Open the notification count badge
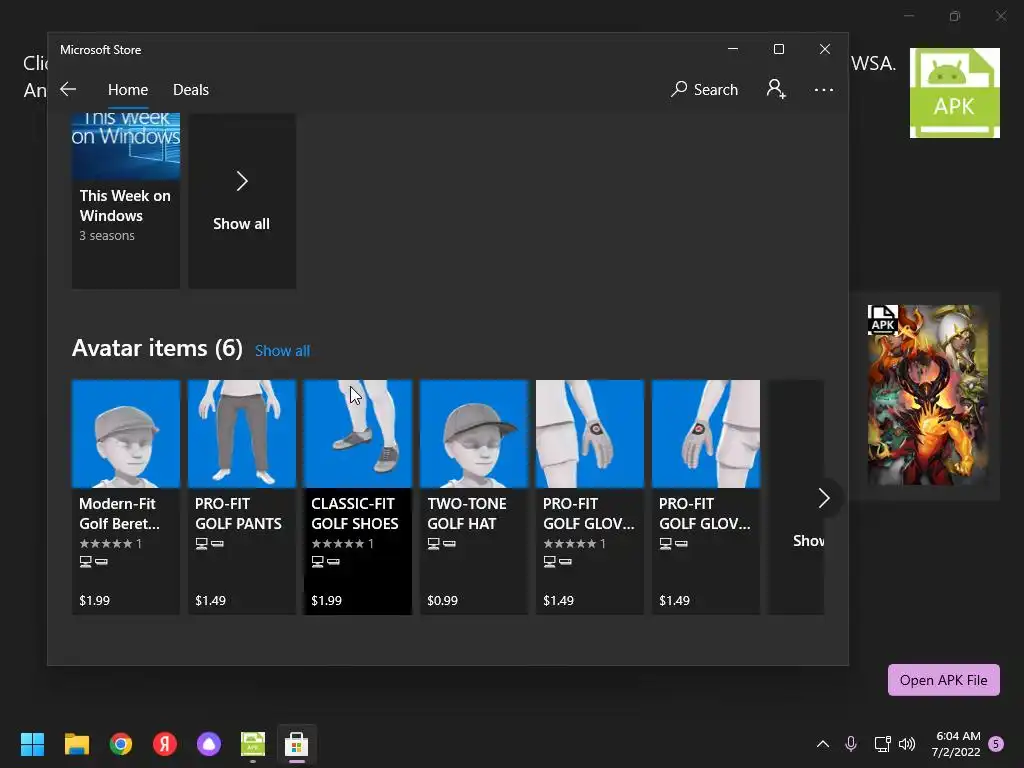 coord(996,743)
